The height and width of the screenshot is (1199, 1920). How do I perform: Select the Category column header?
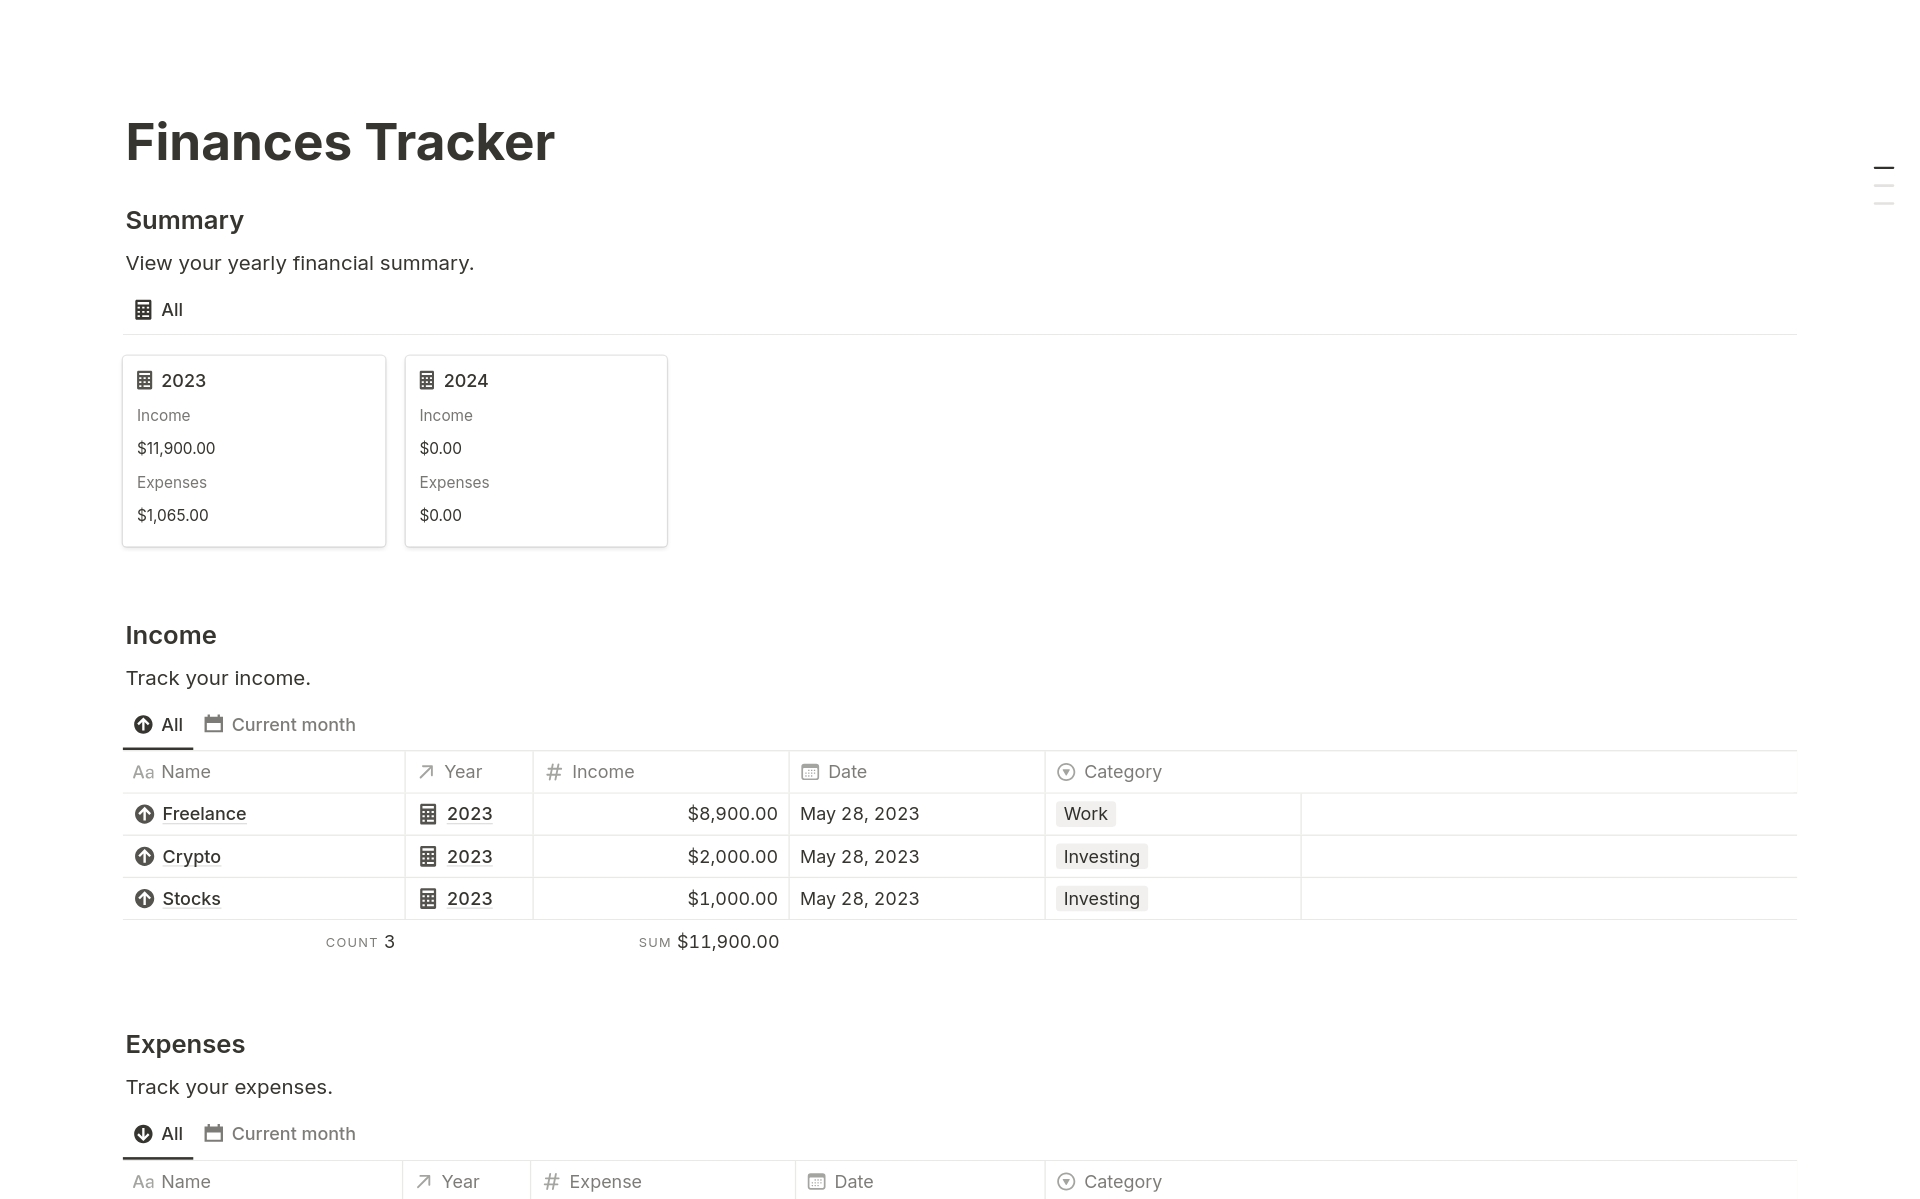tap(1122, 771)
